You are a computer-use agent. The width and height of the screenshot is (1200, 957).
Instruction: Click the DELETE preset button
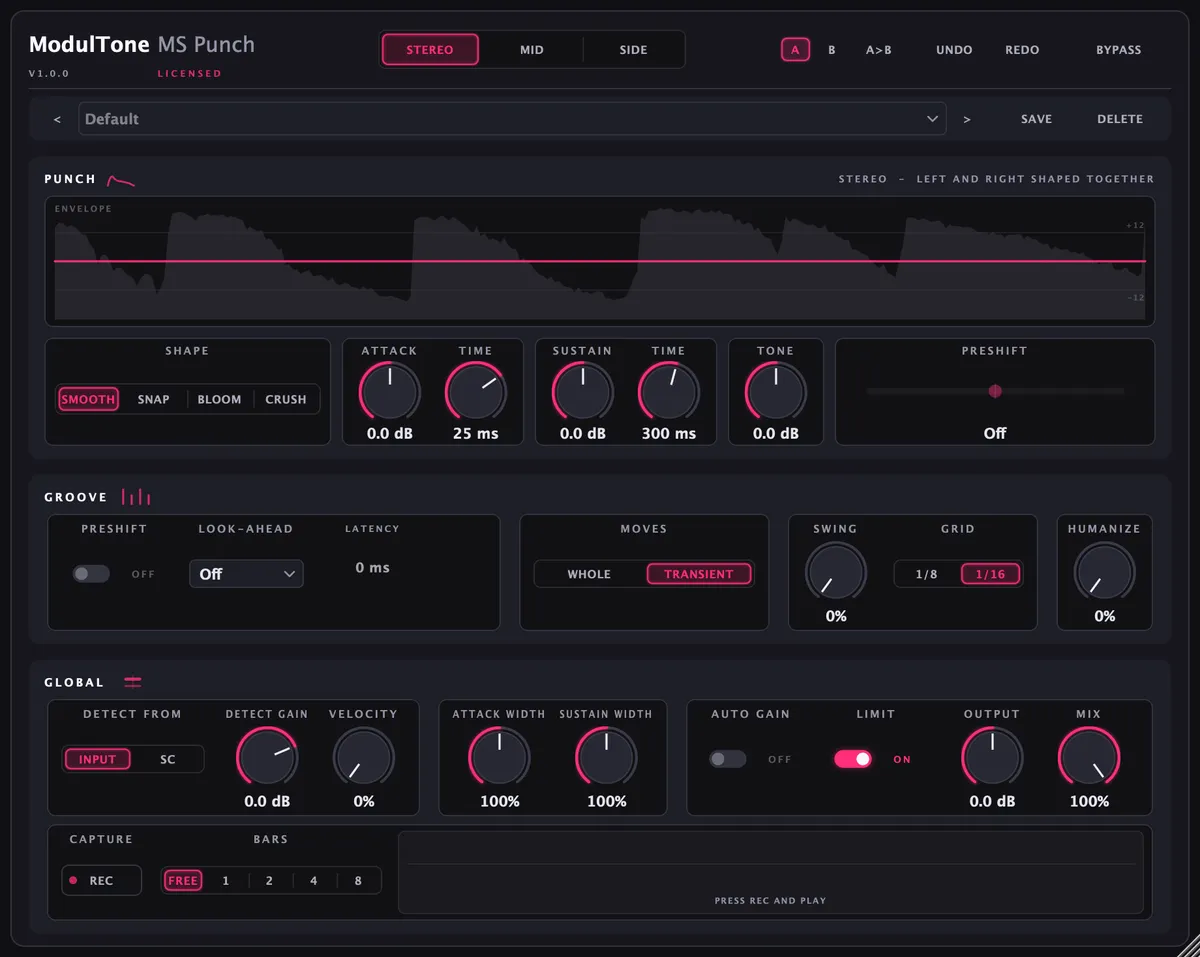tap(1120, 119)
